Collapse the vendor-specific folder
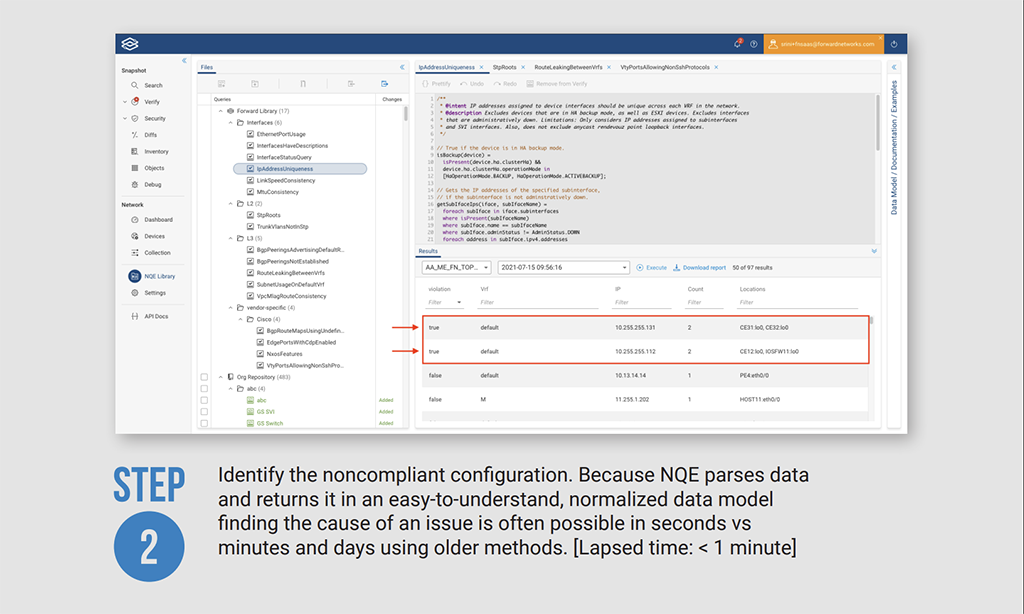1024x614 pixels. pyautogui.click(x=231, y=308)
